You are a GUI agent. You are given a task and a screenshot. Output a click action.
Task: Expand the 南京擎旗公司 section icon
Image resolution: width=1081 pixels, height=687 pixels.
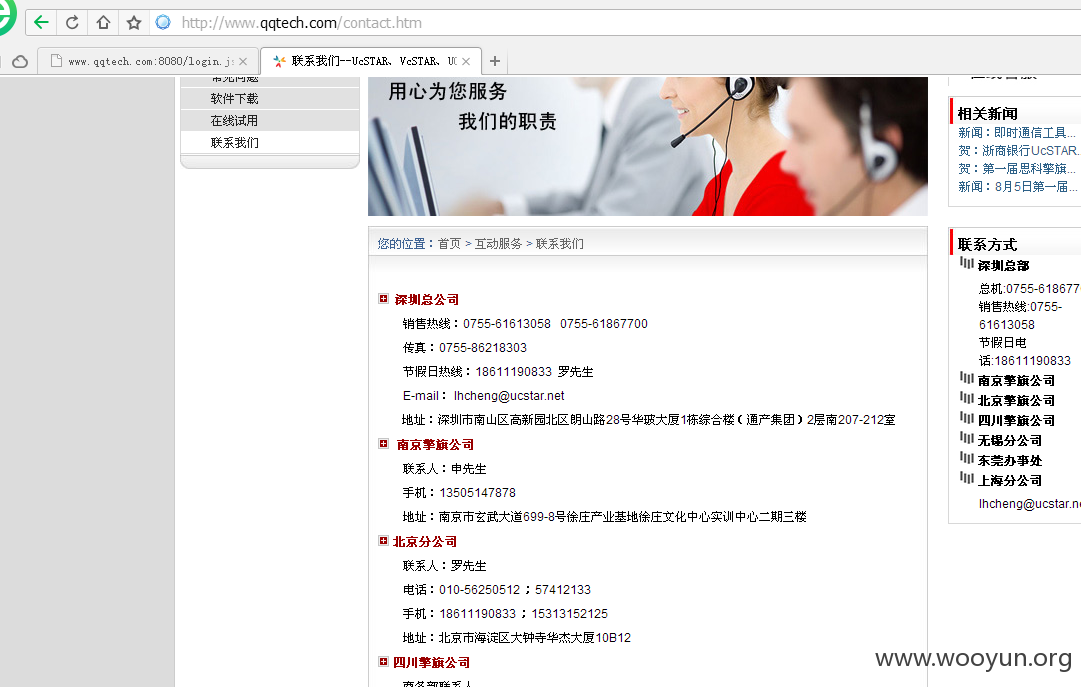(x=383, y=444)
